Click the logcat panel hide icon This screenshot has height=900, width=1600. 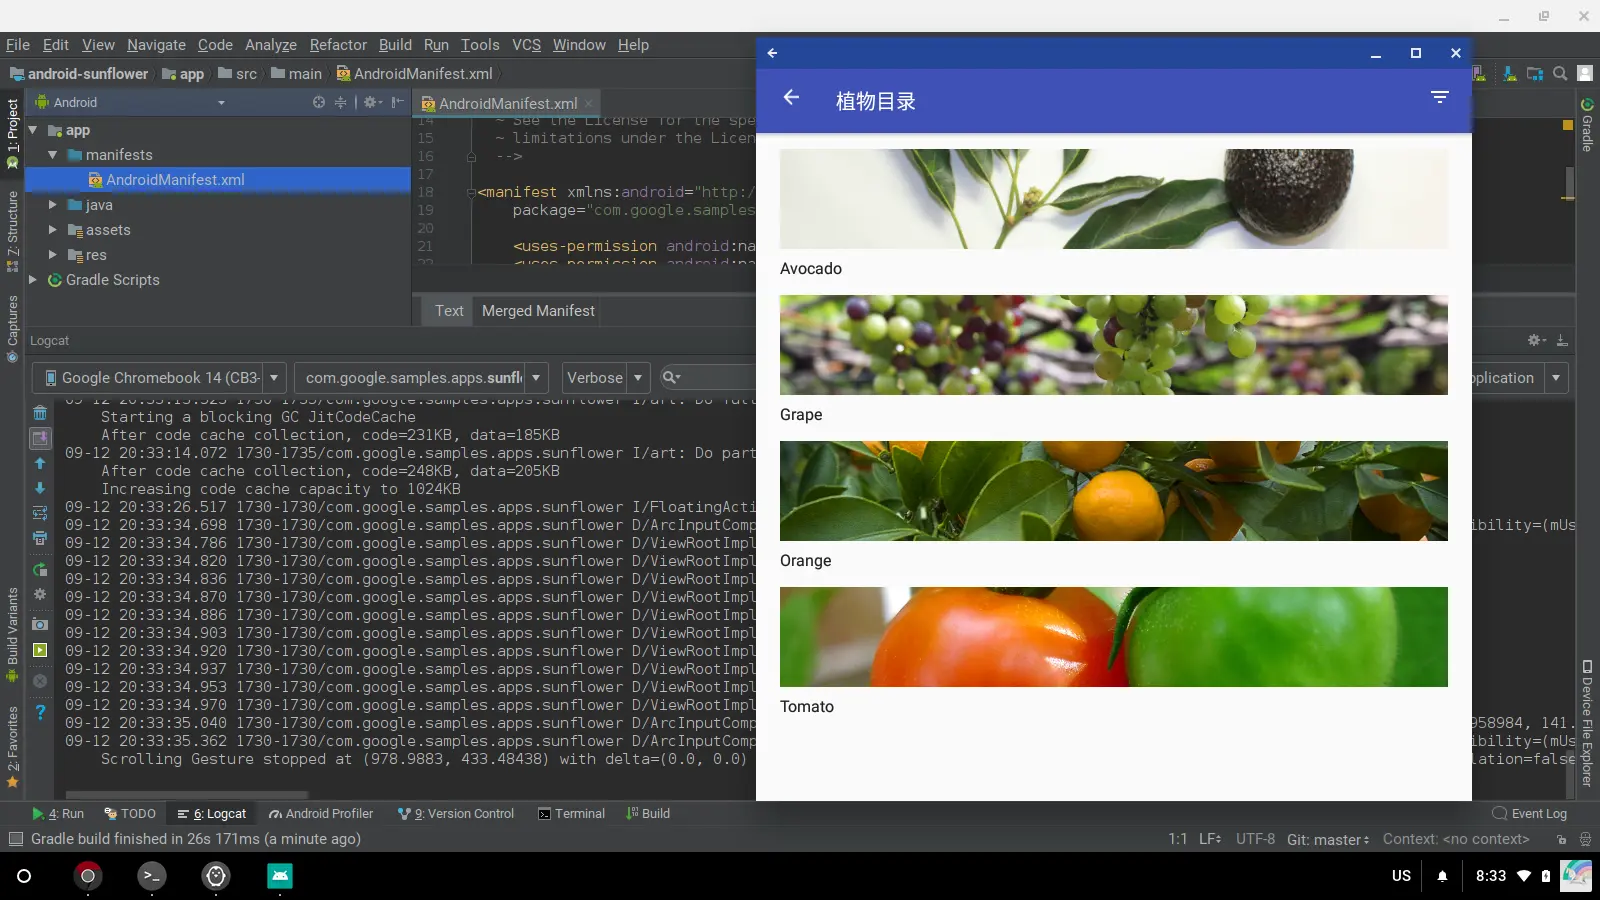(x=1562, y=341)
